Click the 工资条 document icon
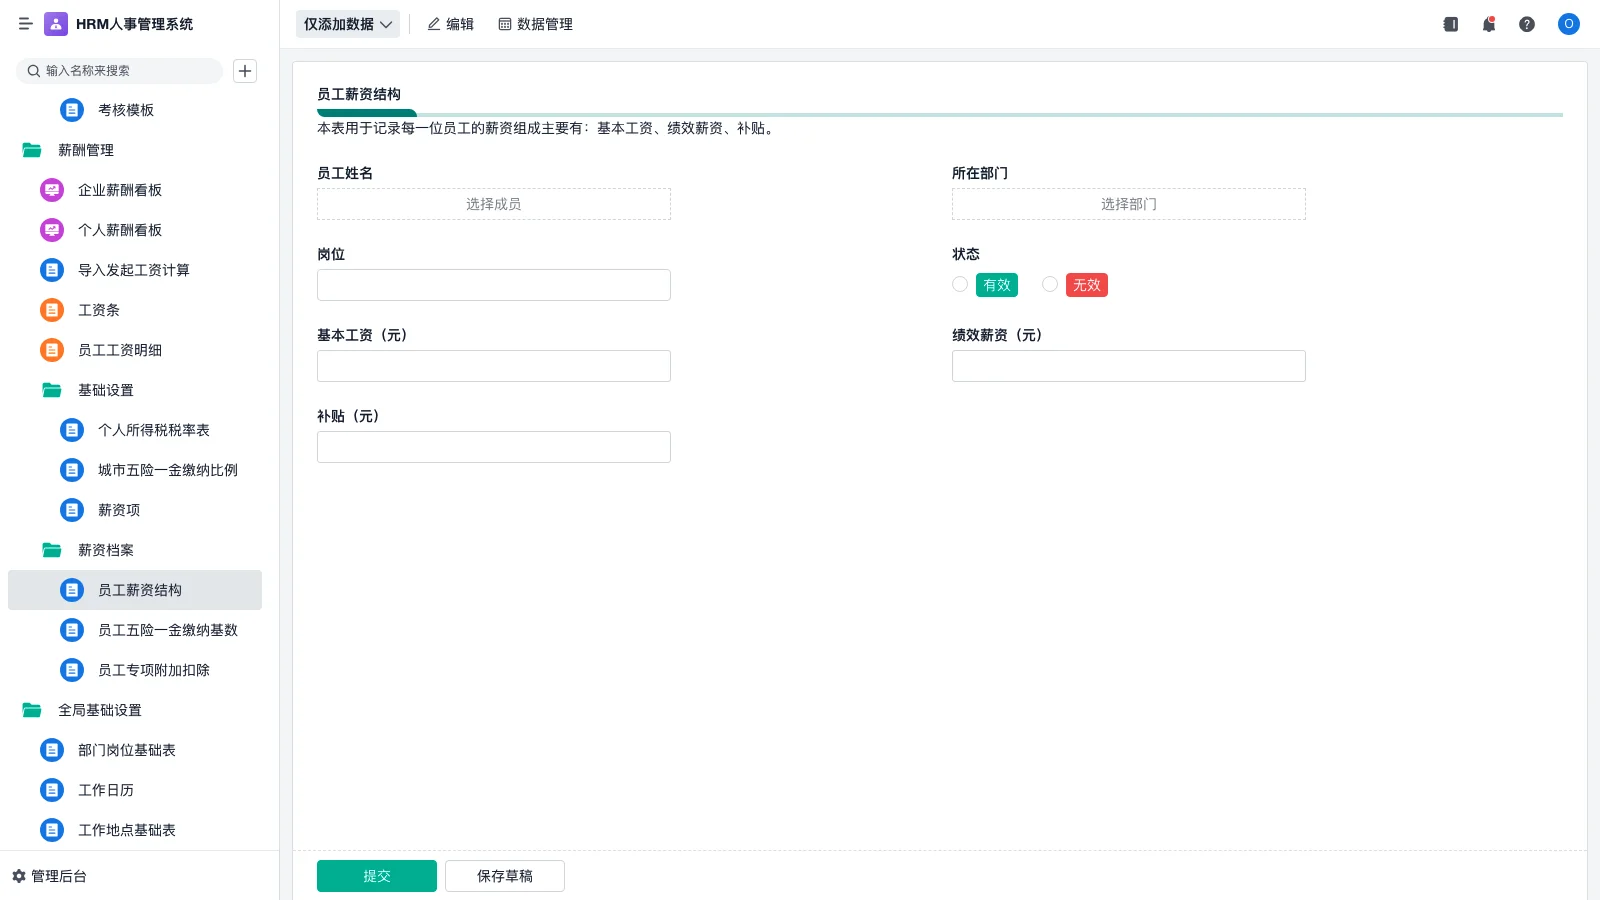1600x900 pixels. point(51,310)
